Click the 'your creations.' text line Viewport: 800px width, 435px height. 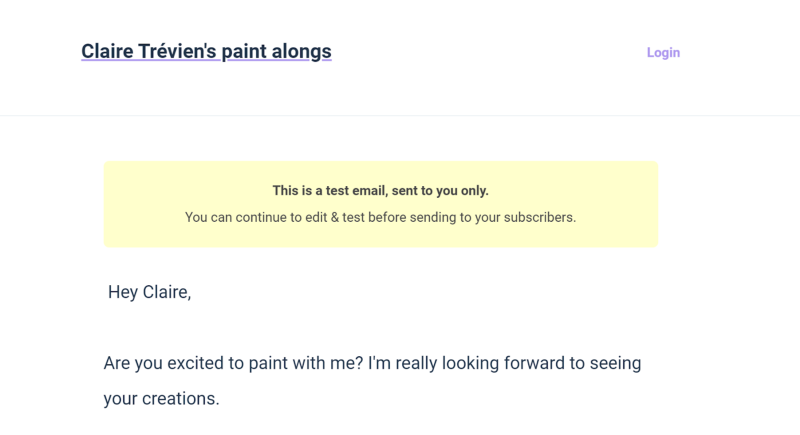[x=160, y=398]
